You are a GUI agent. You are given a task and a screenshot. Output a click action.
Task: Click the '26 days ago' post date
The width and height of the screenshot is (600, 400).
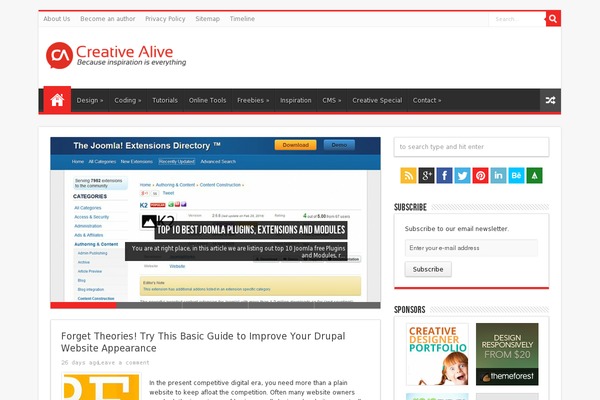tap(78, 362)
